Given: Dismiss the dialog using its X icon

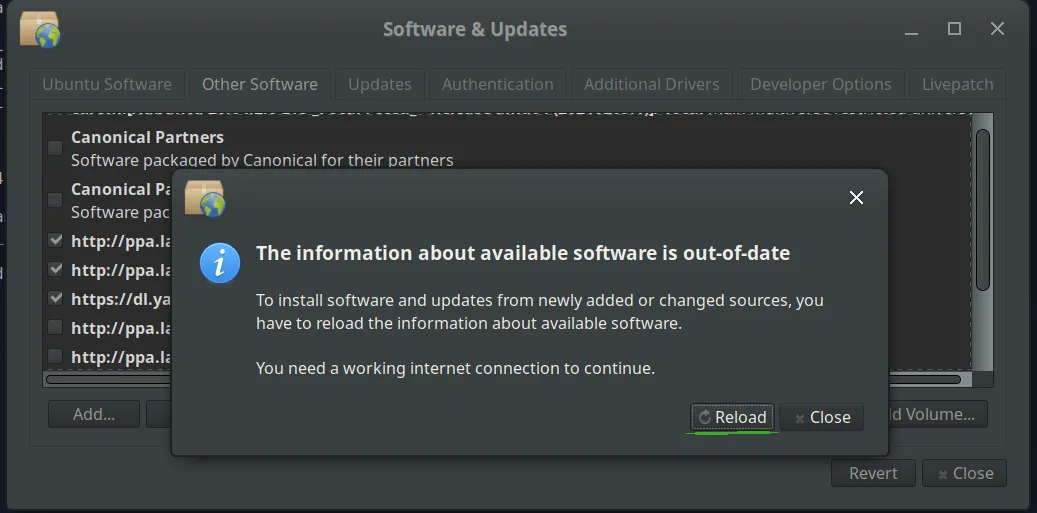Looking at the screenshot, I should (856, 198).
